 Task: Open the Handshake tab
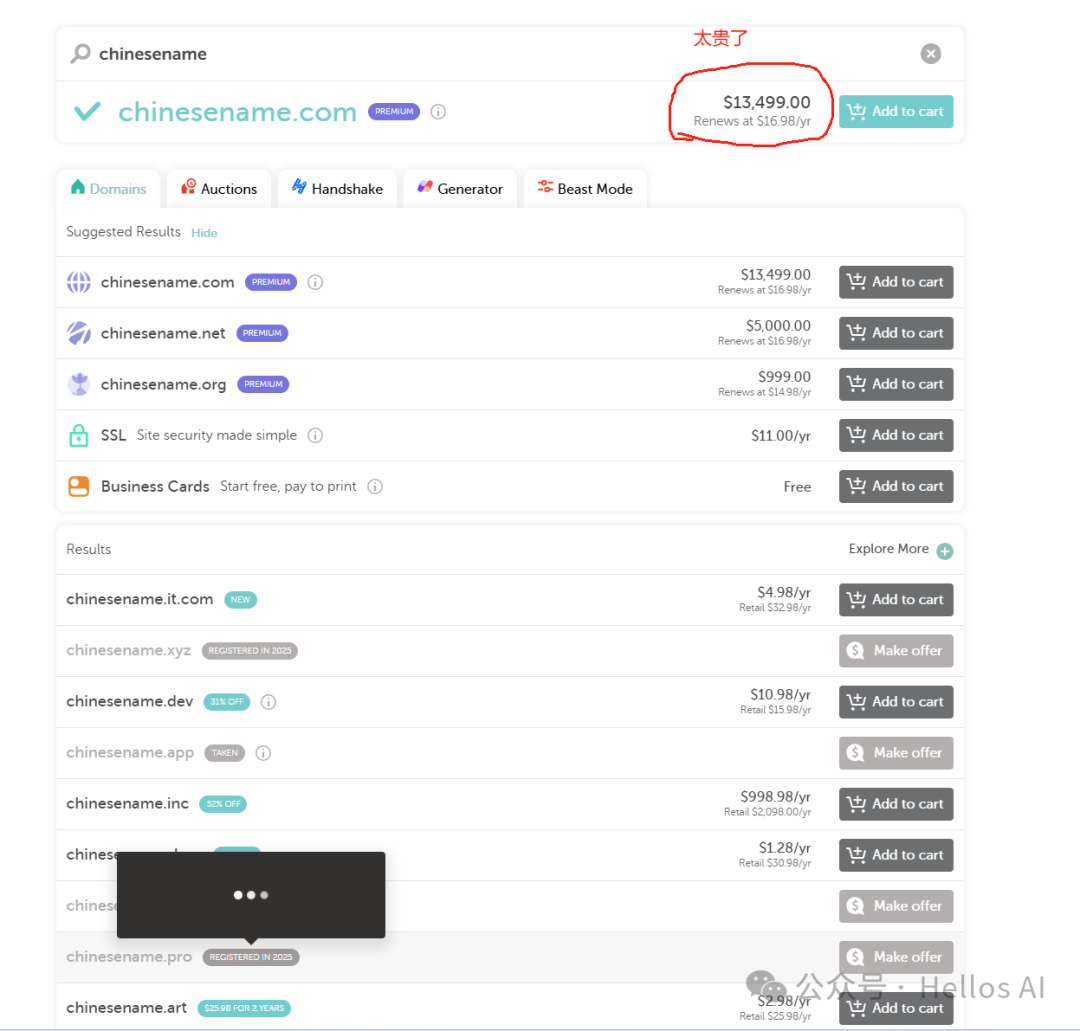[x=337, y=189]
